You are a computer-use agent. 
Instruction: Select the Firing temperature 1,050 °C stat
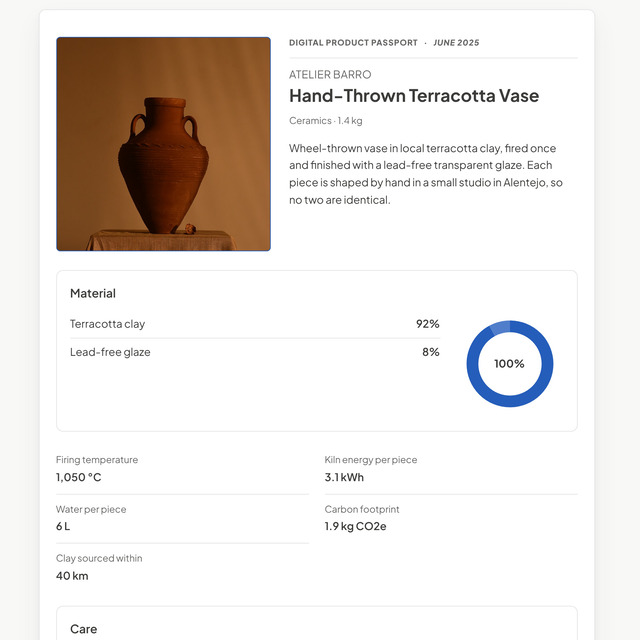pos(182,469)
